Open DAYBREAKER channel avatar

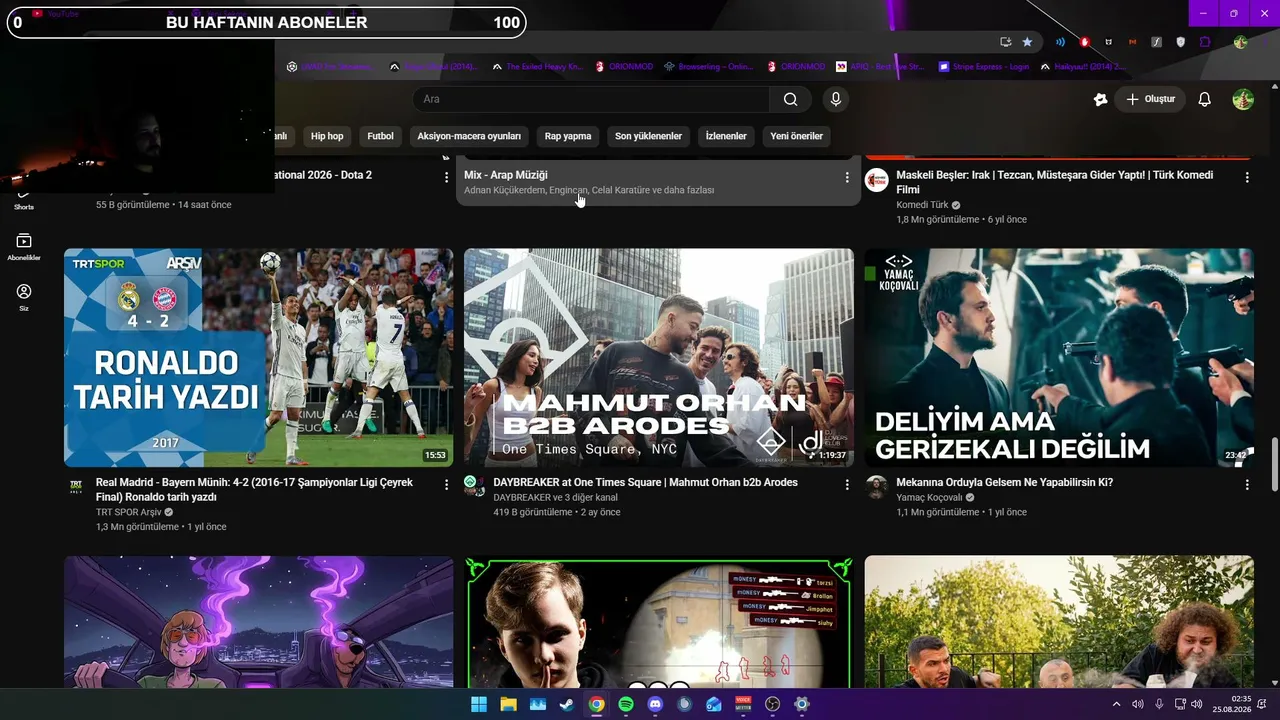click(475, 486)
